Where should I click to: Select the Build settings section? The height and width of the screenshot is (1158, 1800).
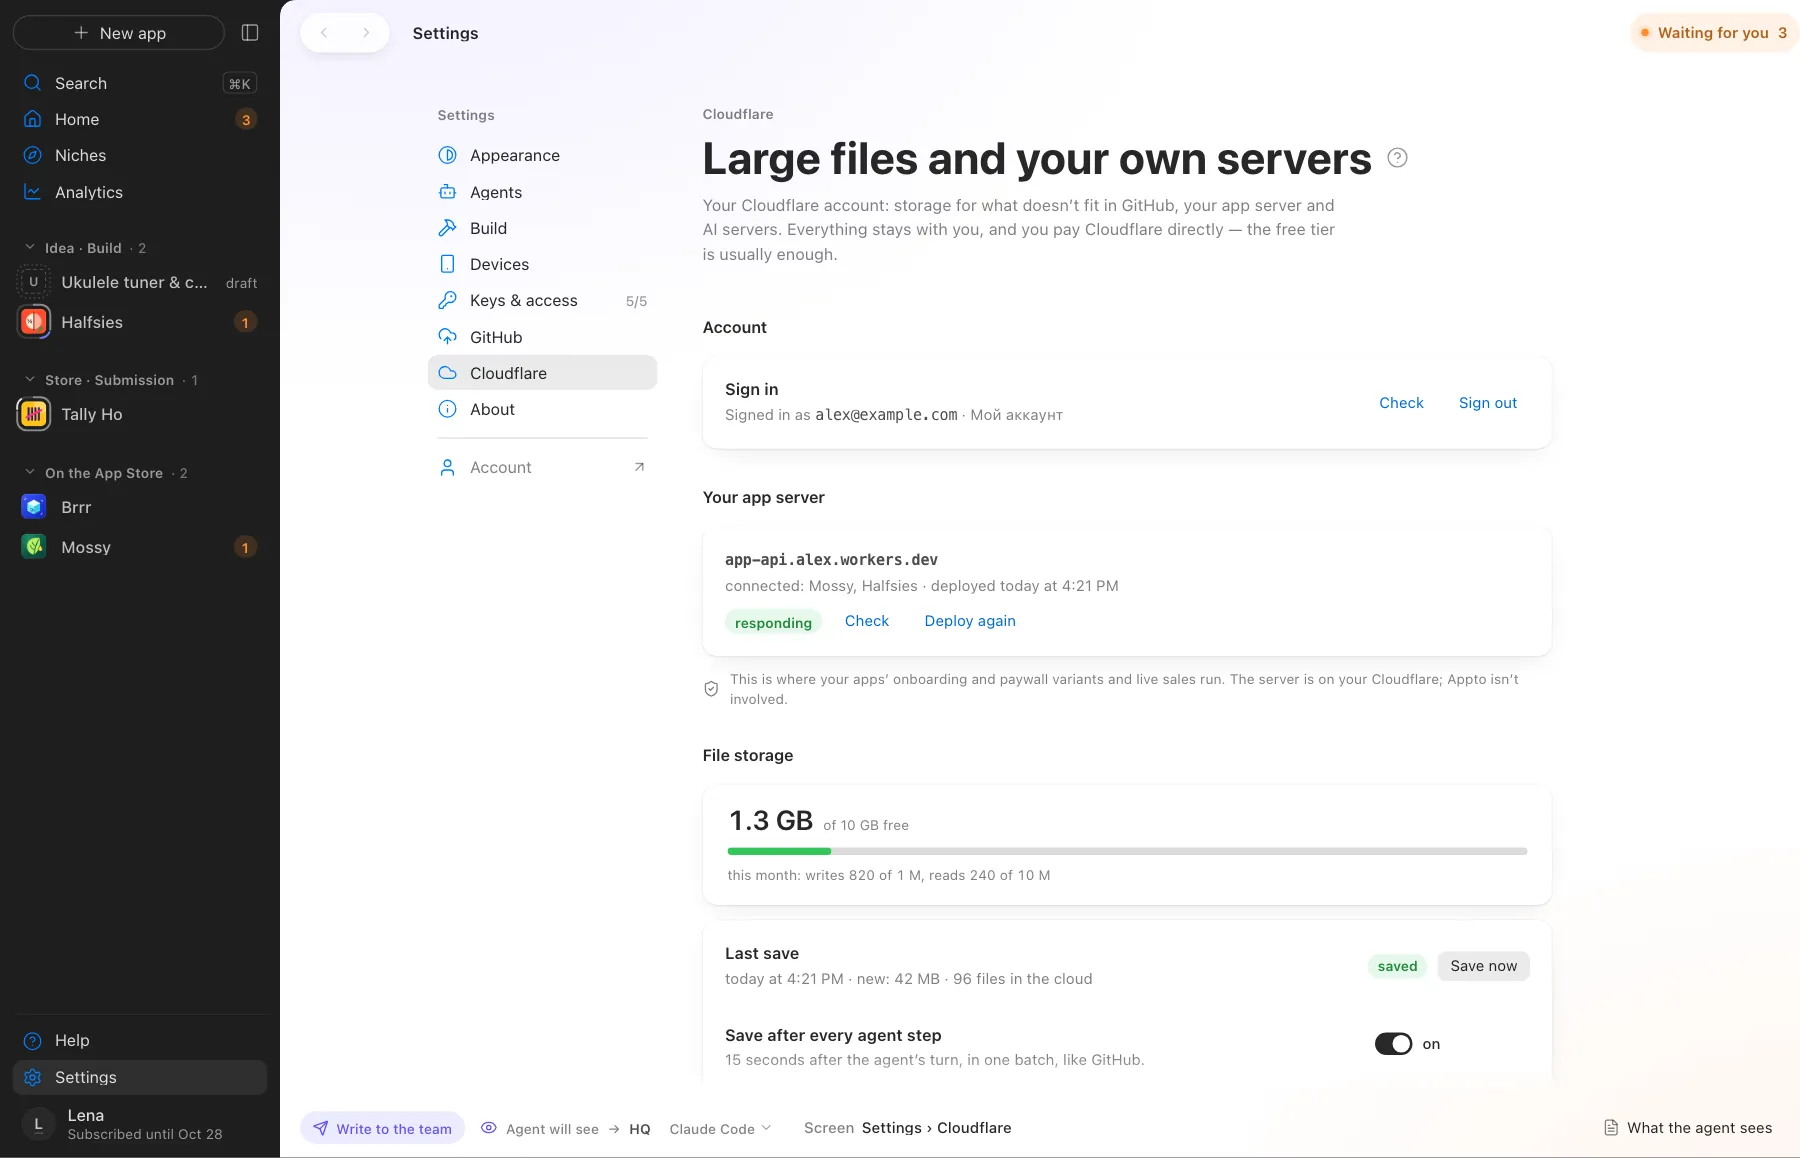(542, 228)
